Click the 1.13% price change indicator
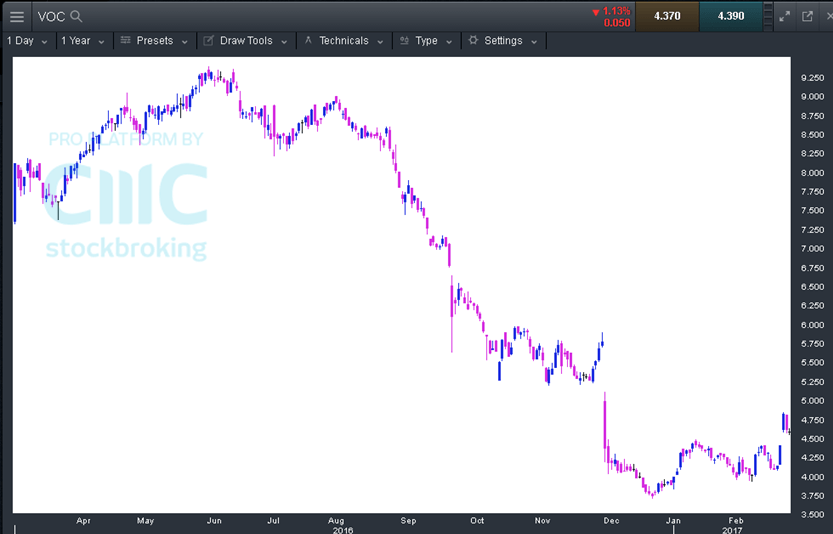This screenshot has height=534, width=833. 611,11
